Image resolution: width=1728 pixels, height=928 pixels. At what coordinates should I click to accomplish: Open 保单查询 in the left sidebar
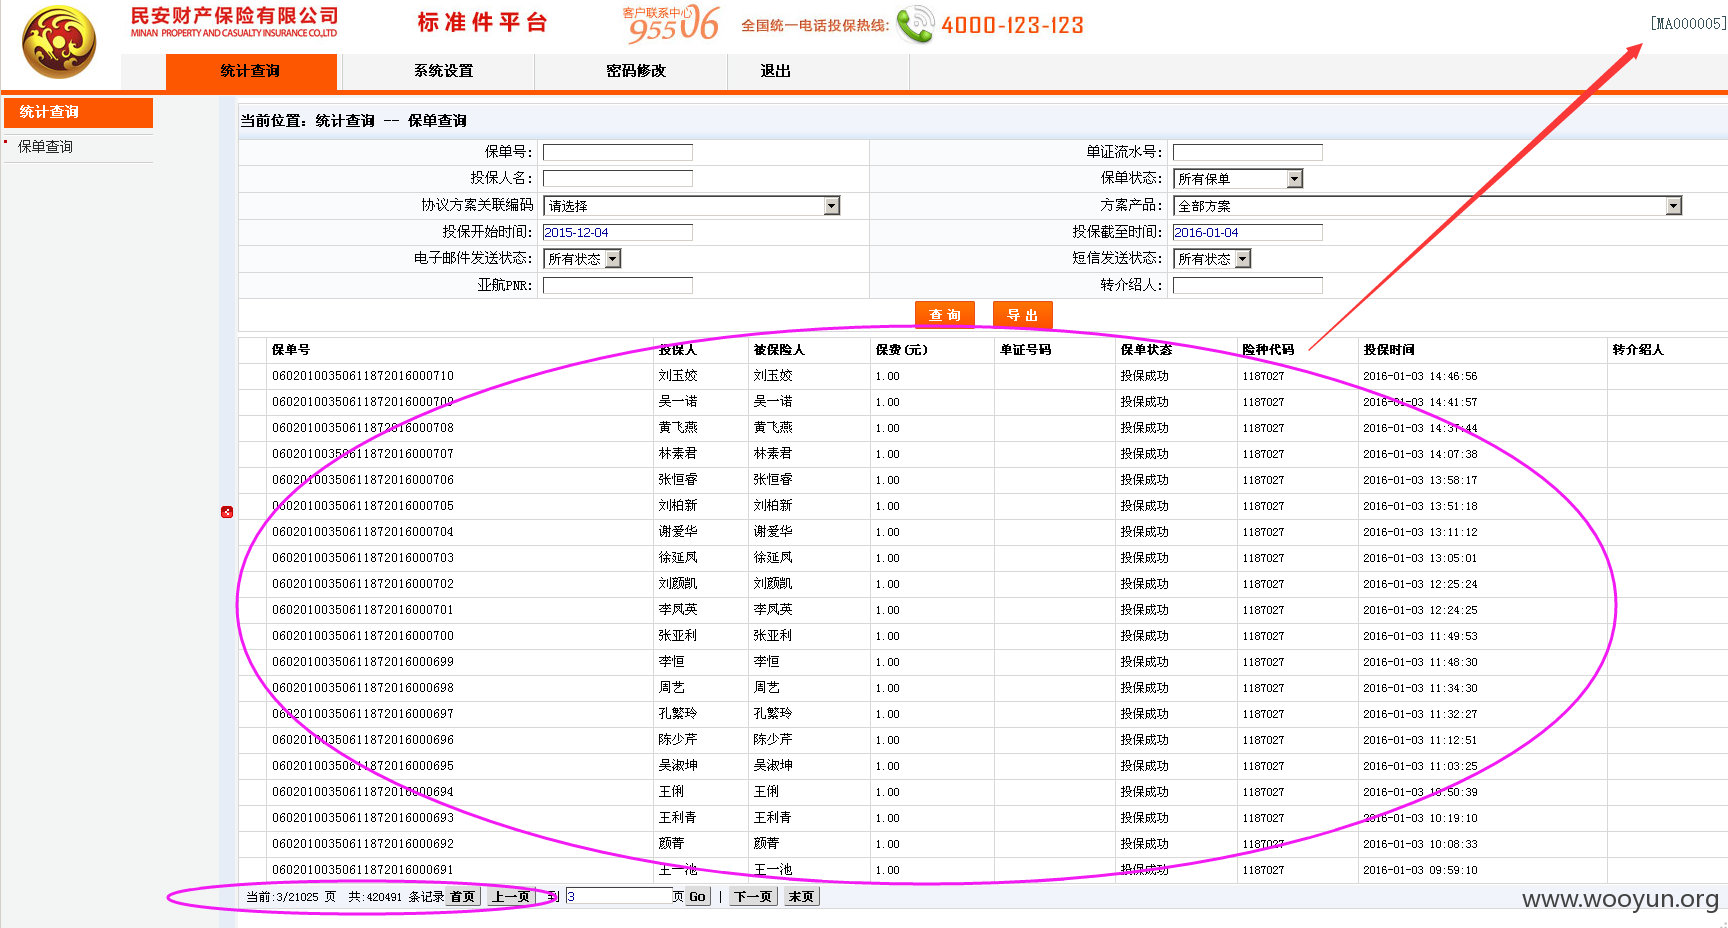46,146
